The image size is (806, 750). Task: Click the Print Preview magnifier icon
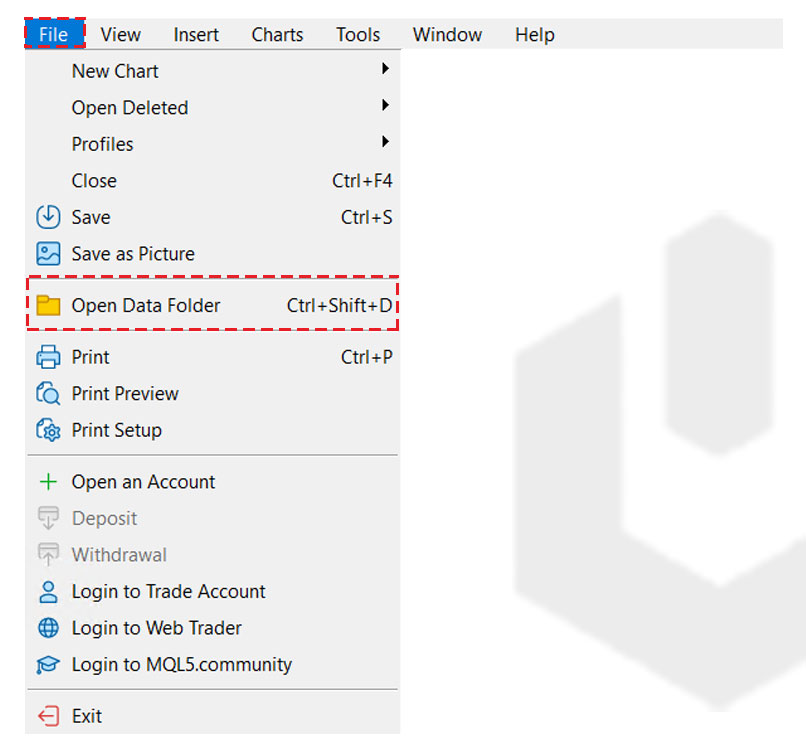pos(48,394)
